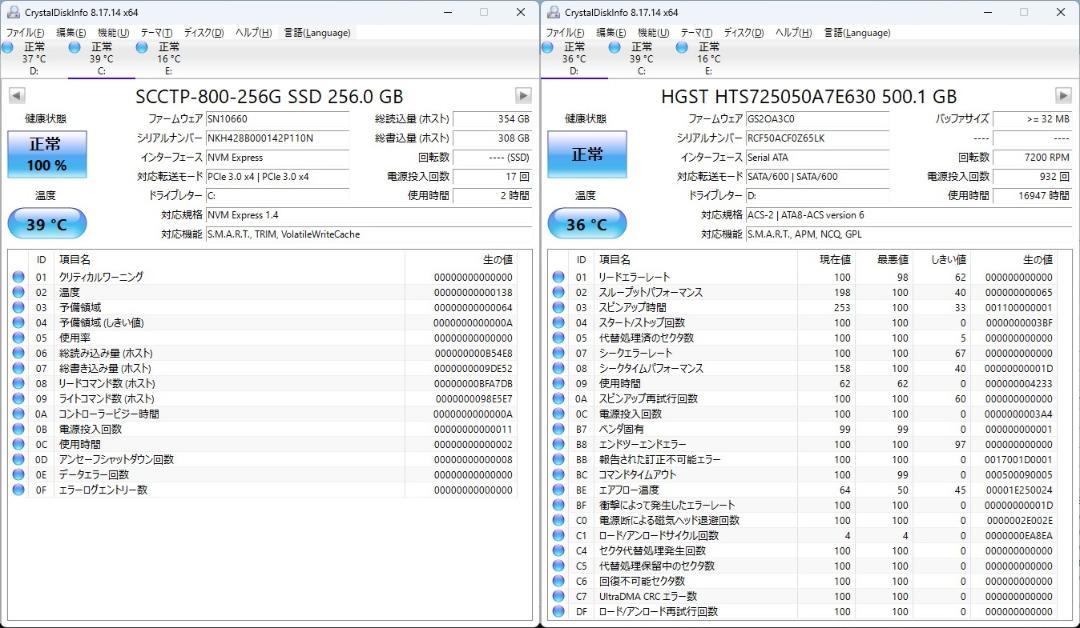Go to previous disk in SCCTP window
This screenshot has height=628, width=1080.
tap(17, 96)
